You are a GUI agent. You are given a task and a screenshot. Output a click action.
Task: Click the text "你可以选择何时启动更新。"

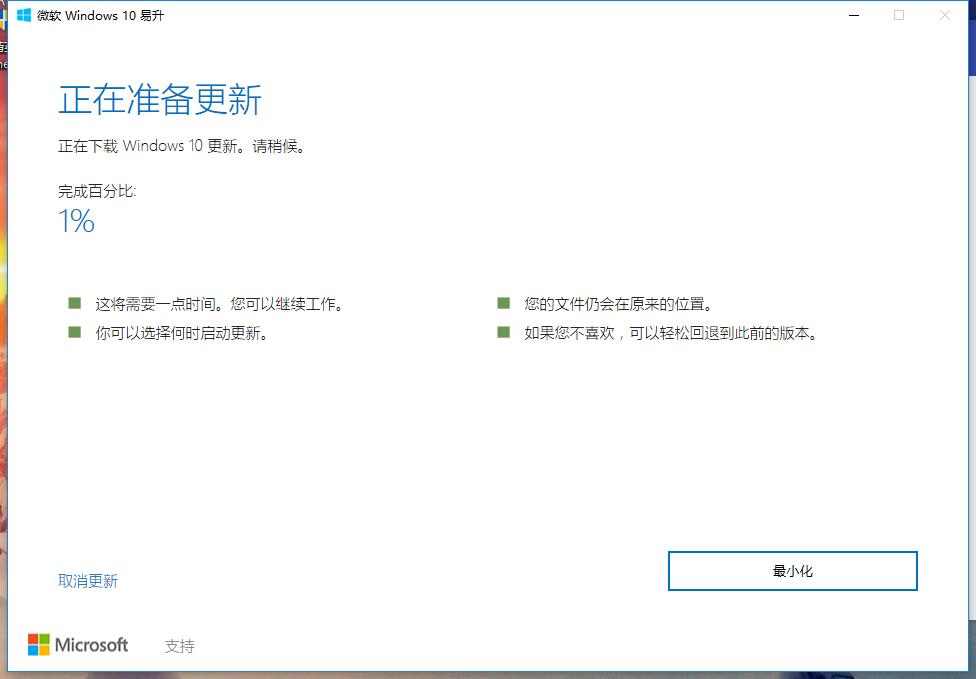181,333
